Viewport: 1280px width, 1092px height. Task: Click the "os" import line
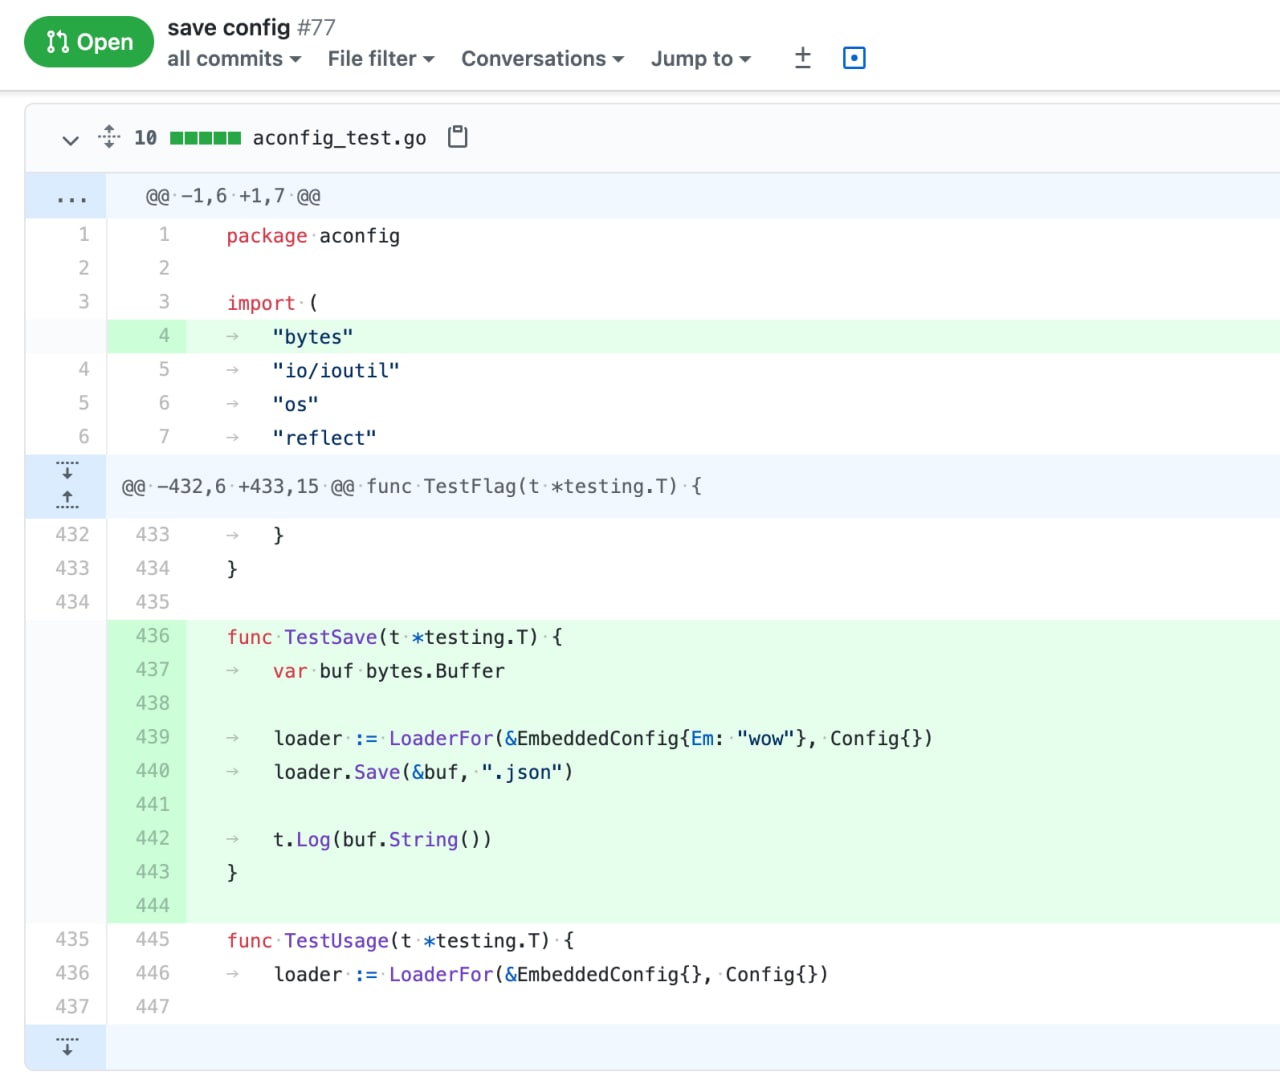(x=296, y=404)
